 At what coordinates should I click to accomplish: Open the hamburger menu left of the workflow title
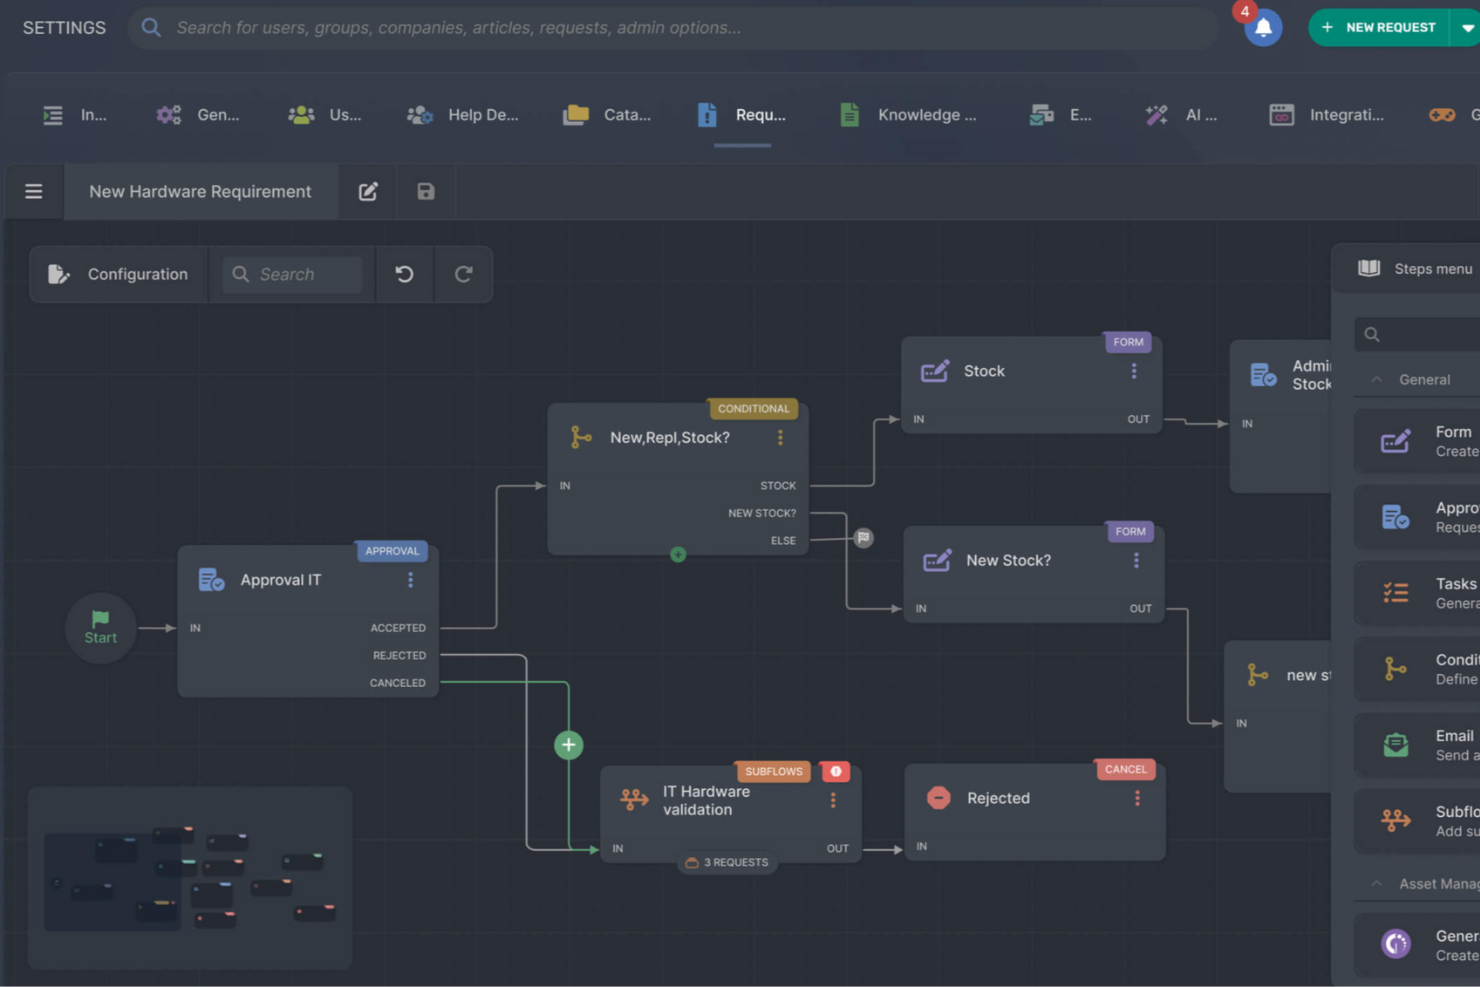tap(33, 191)
